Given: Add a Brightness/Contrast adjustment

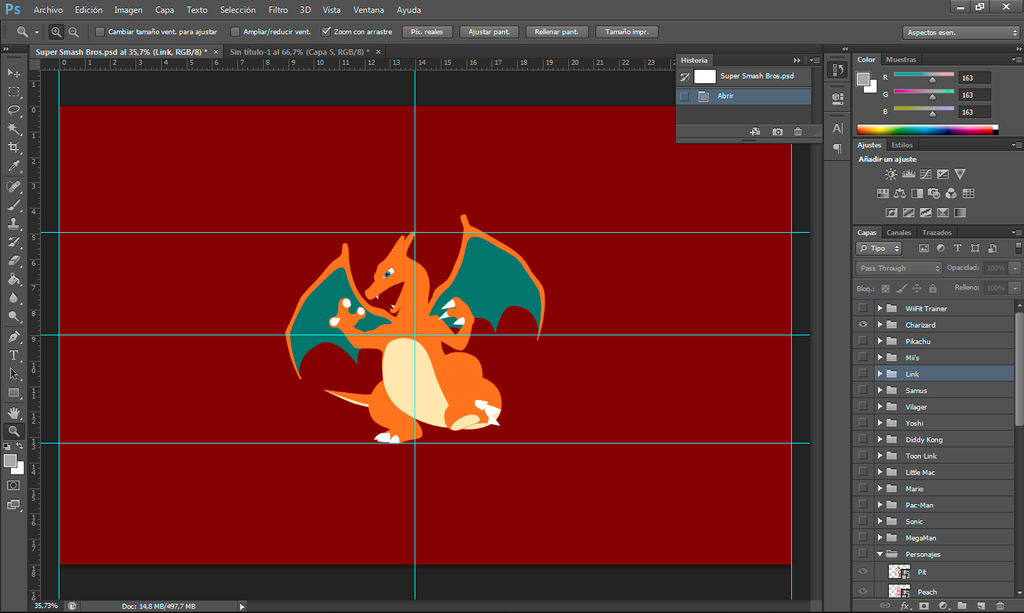Looking at the screenshot, I should tap(891, 174).
